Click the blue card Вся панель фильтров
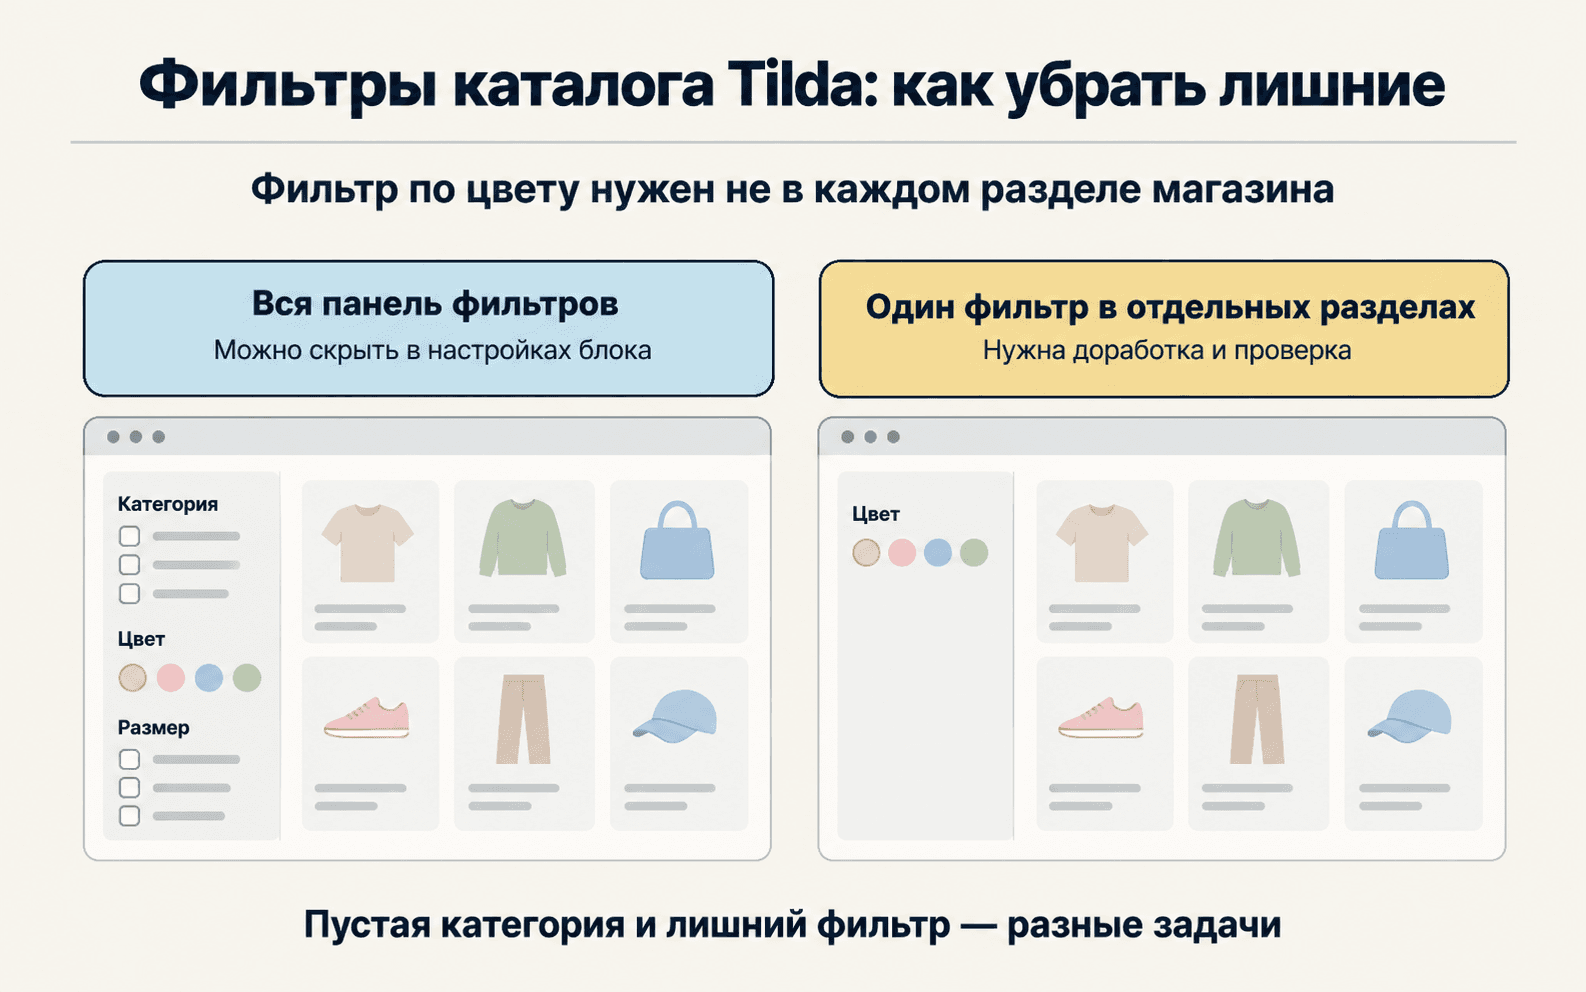The image size is (1586, 992). click(x=429, y=329)
